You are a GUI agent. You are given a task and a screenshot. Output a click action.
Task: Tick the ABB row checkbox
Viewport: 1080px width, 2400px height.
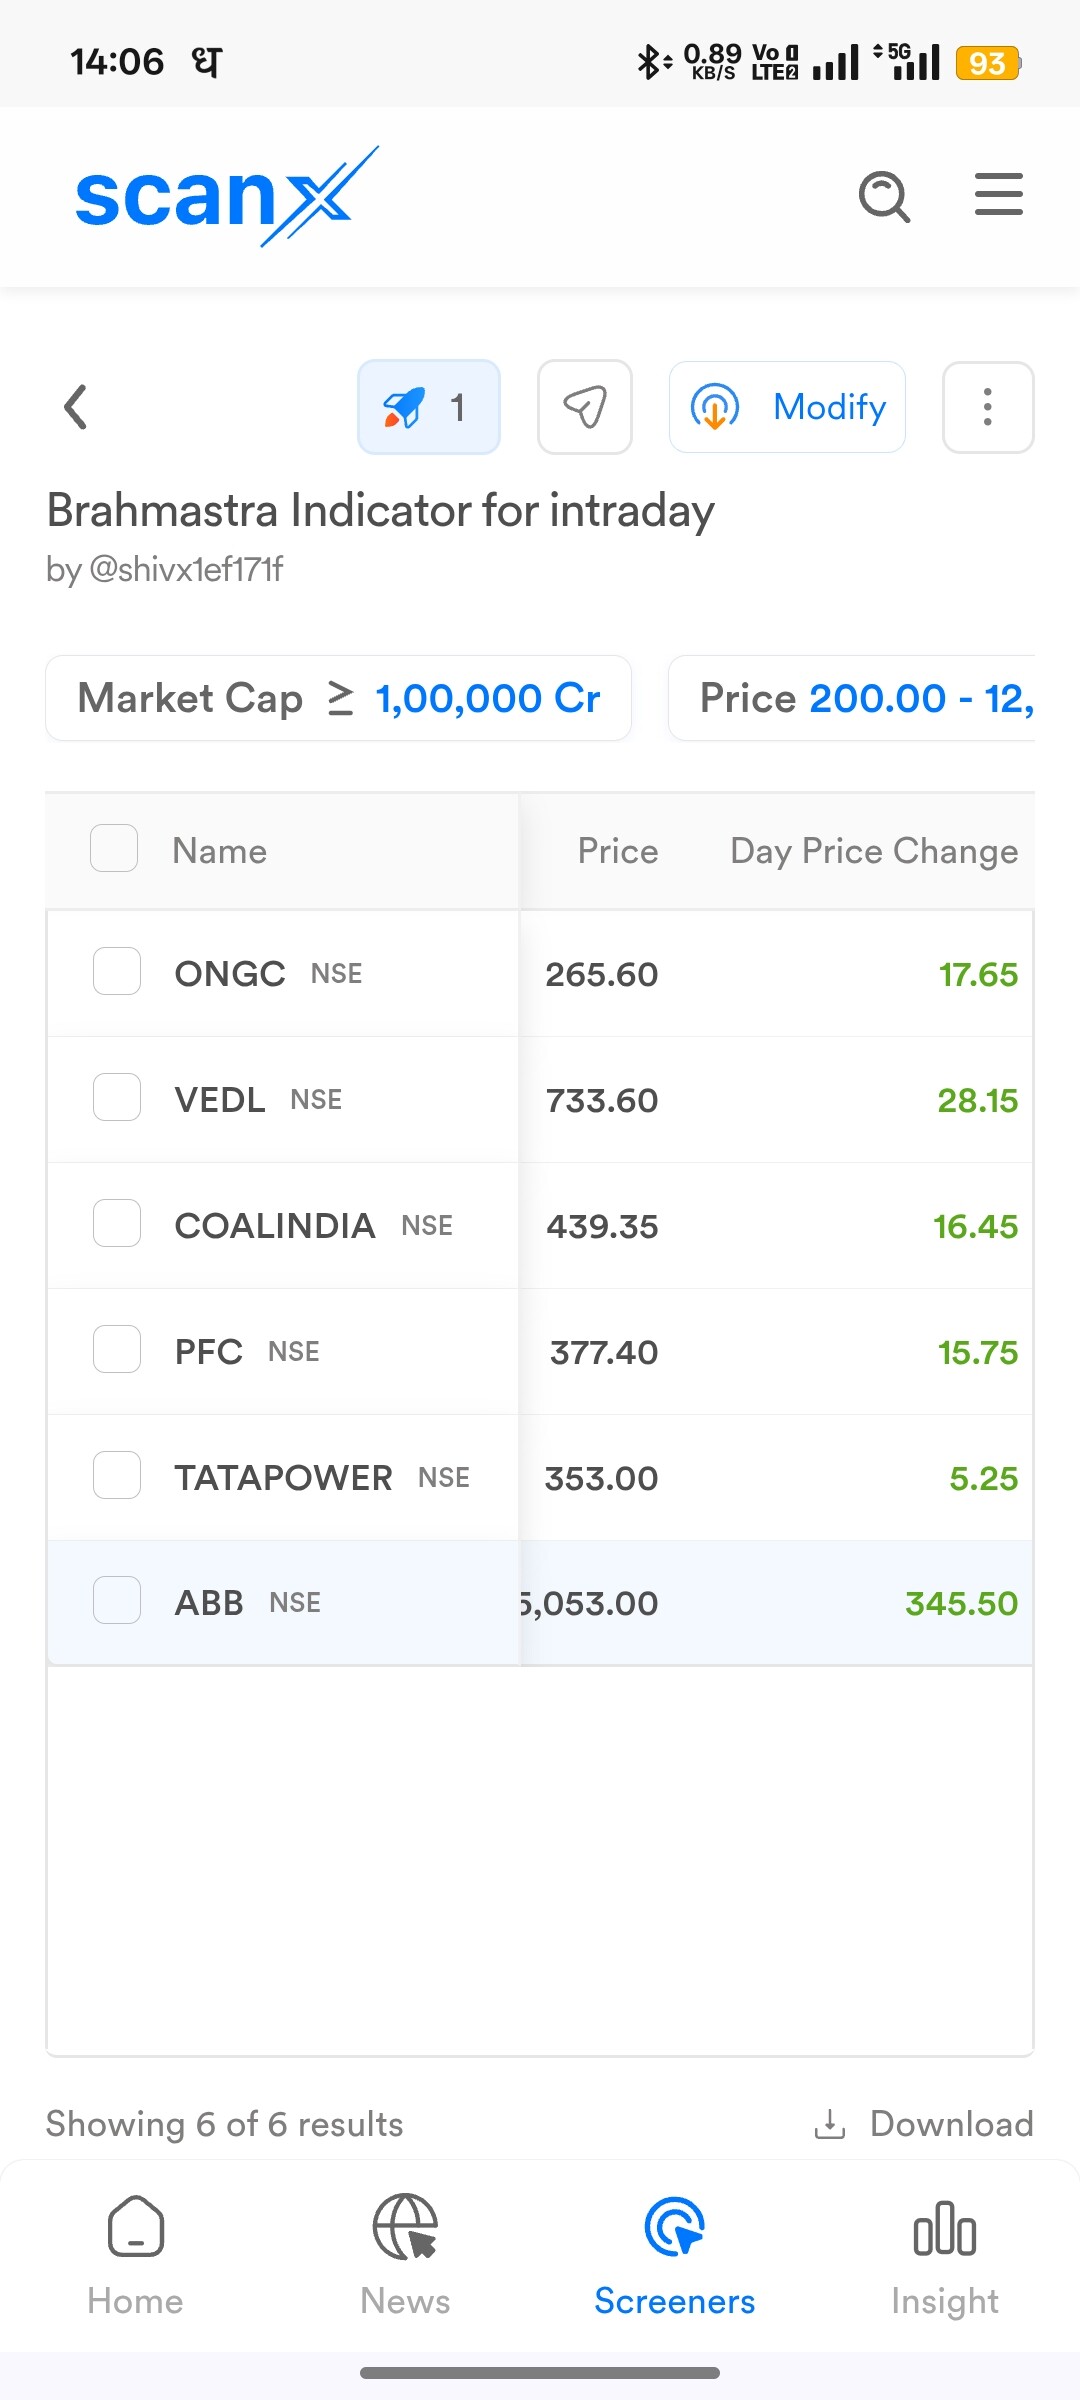pos(117,1600)
